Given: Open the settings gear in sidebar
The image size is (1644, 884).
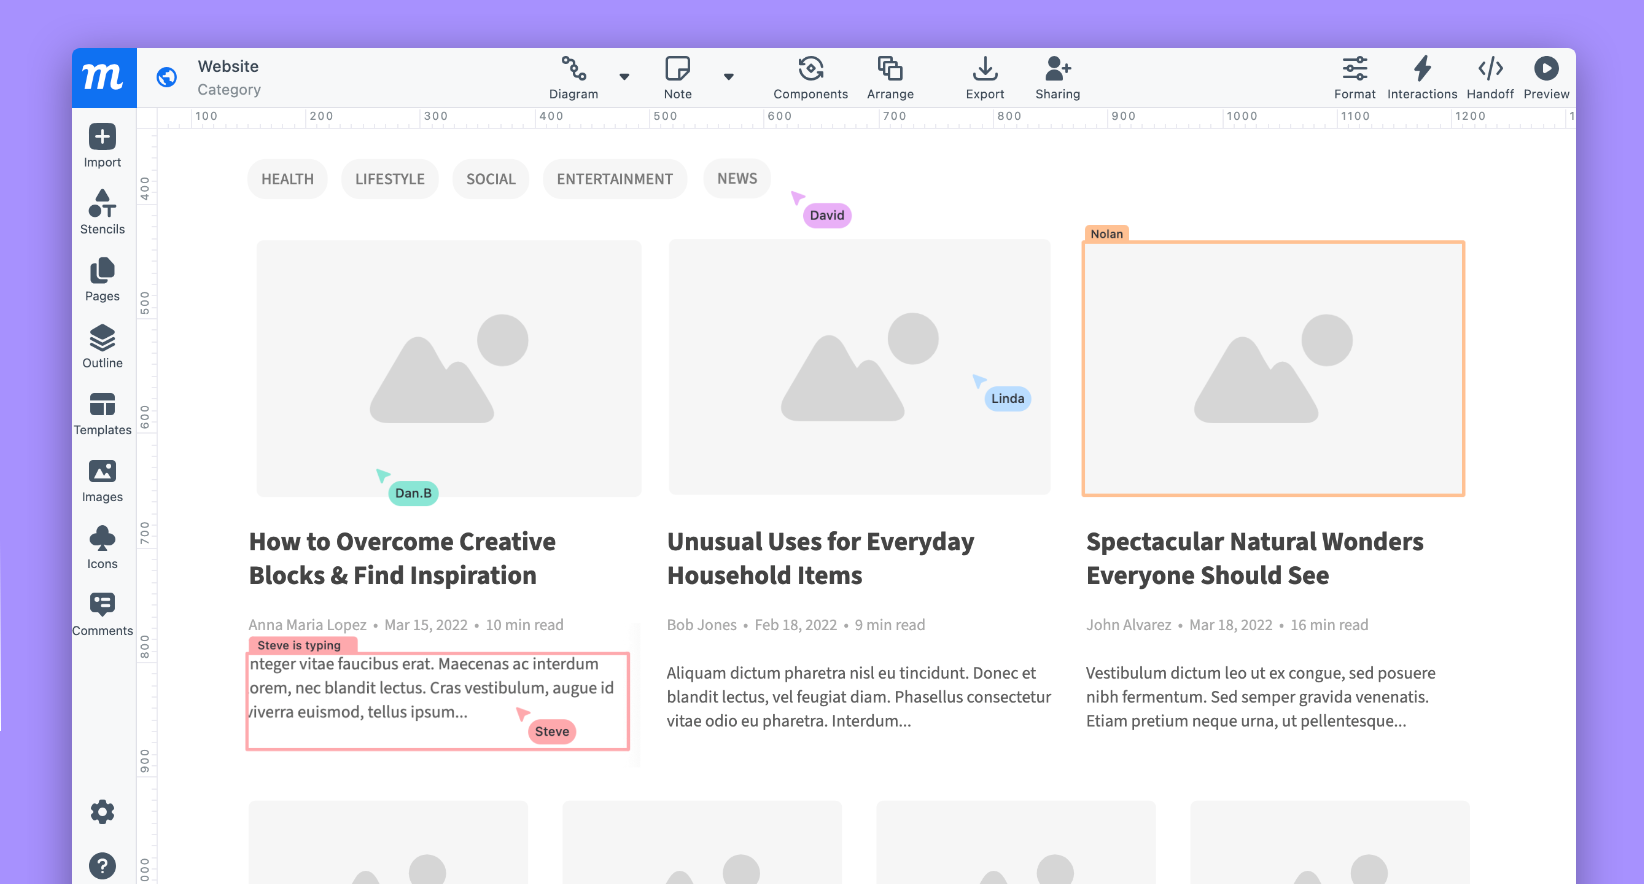Looking at the screenshot, I should tap(102, 812).
